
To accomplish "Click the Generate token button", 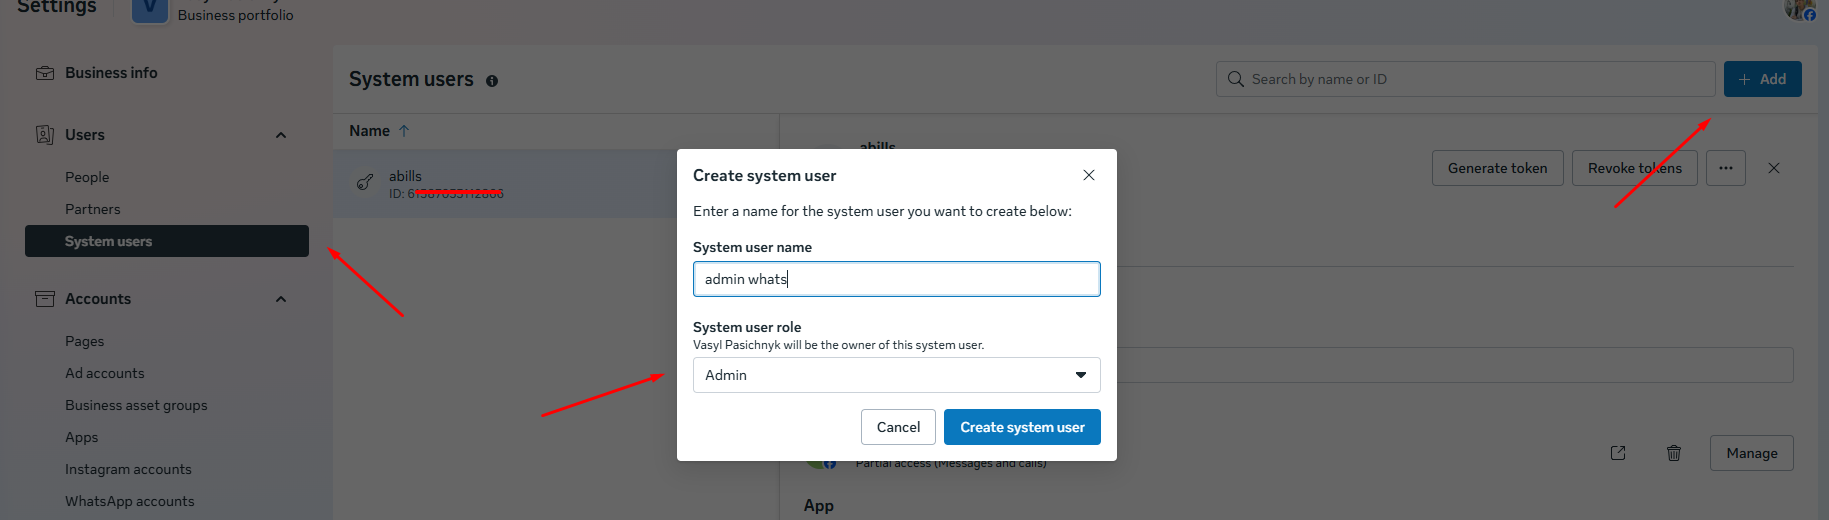I will pos(1497,168).
